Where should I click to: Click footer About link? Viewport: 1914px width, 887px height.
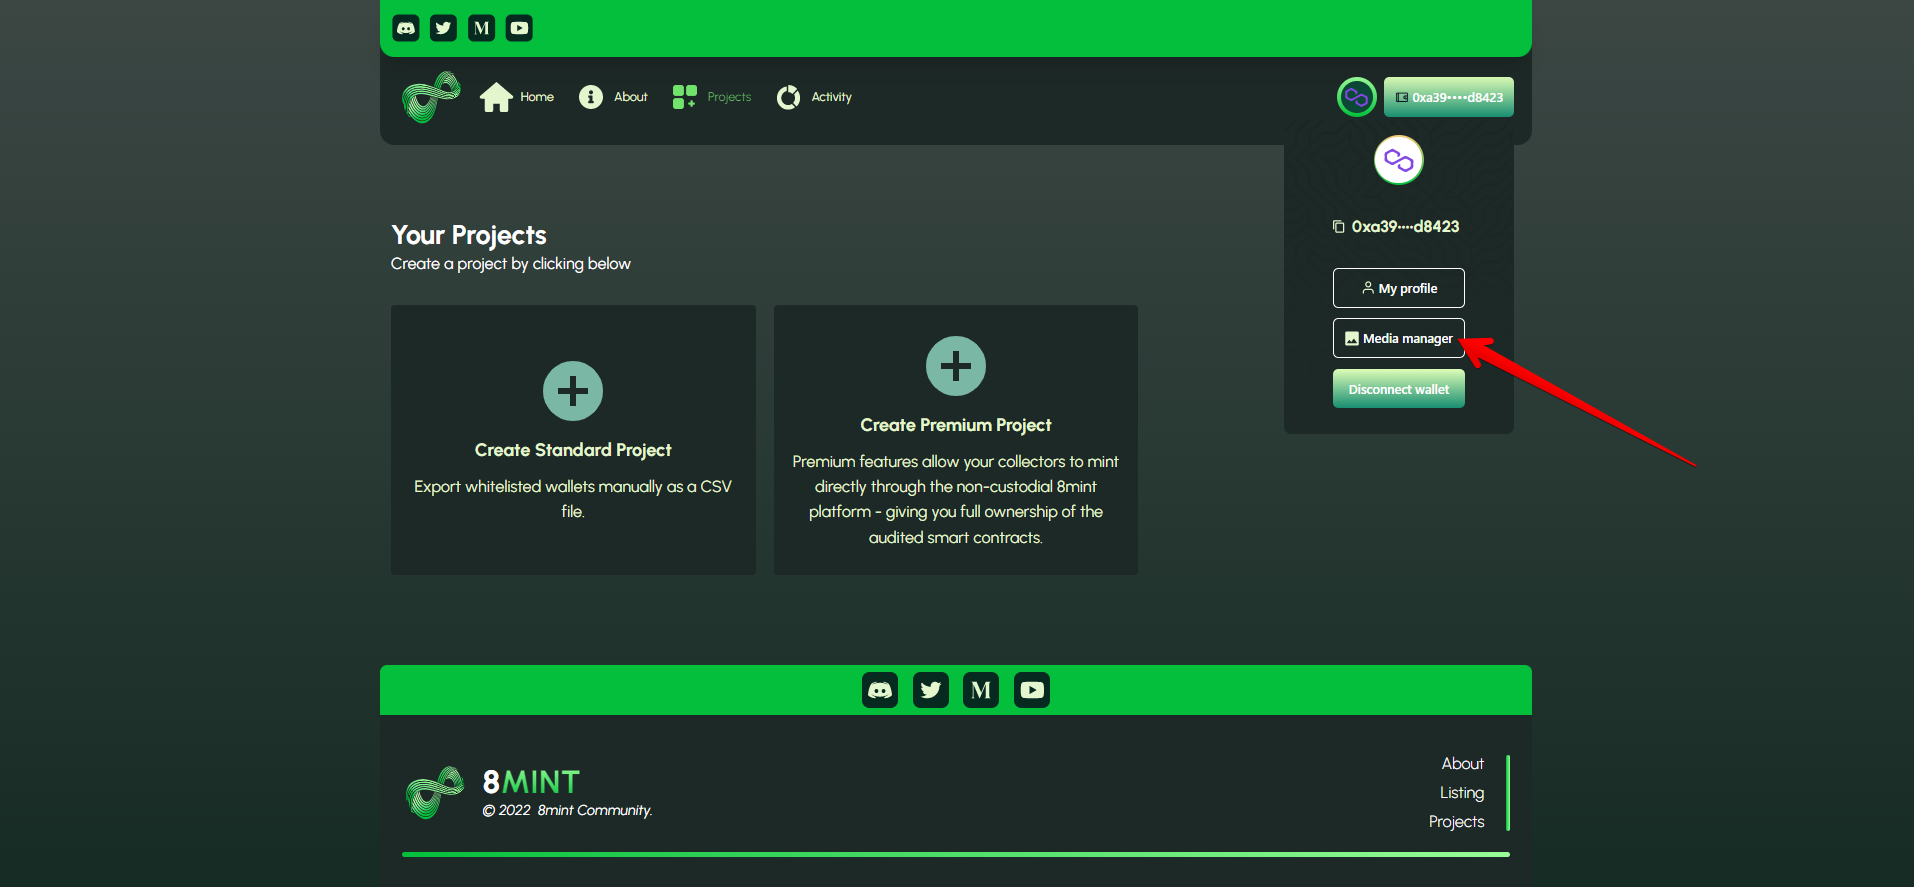[x=1462, y=764]
